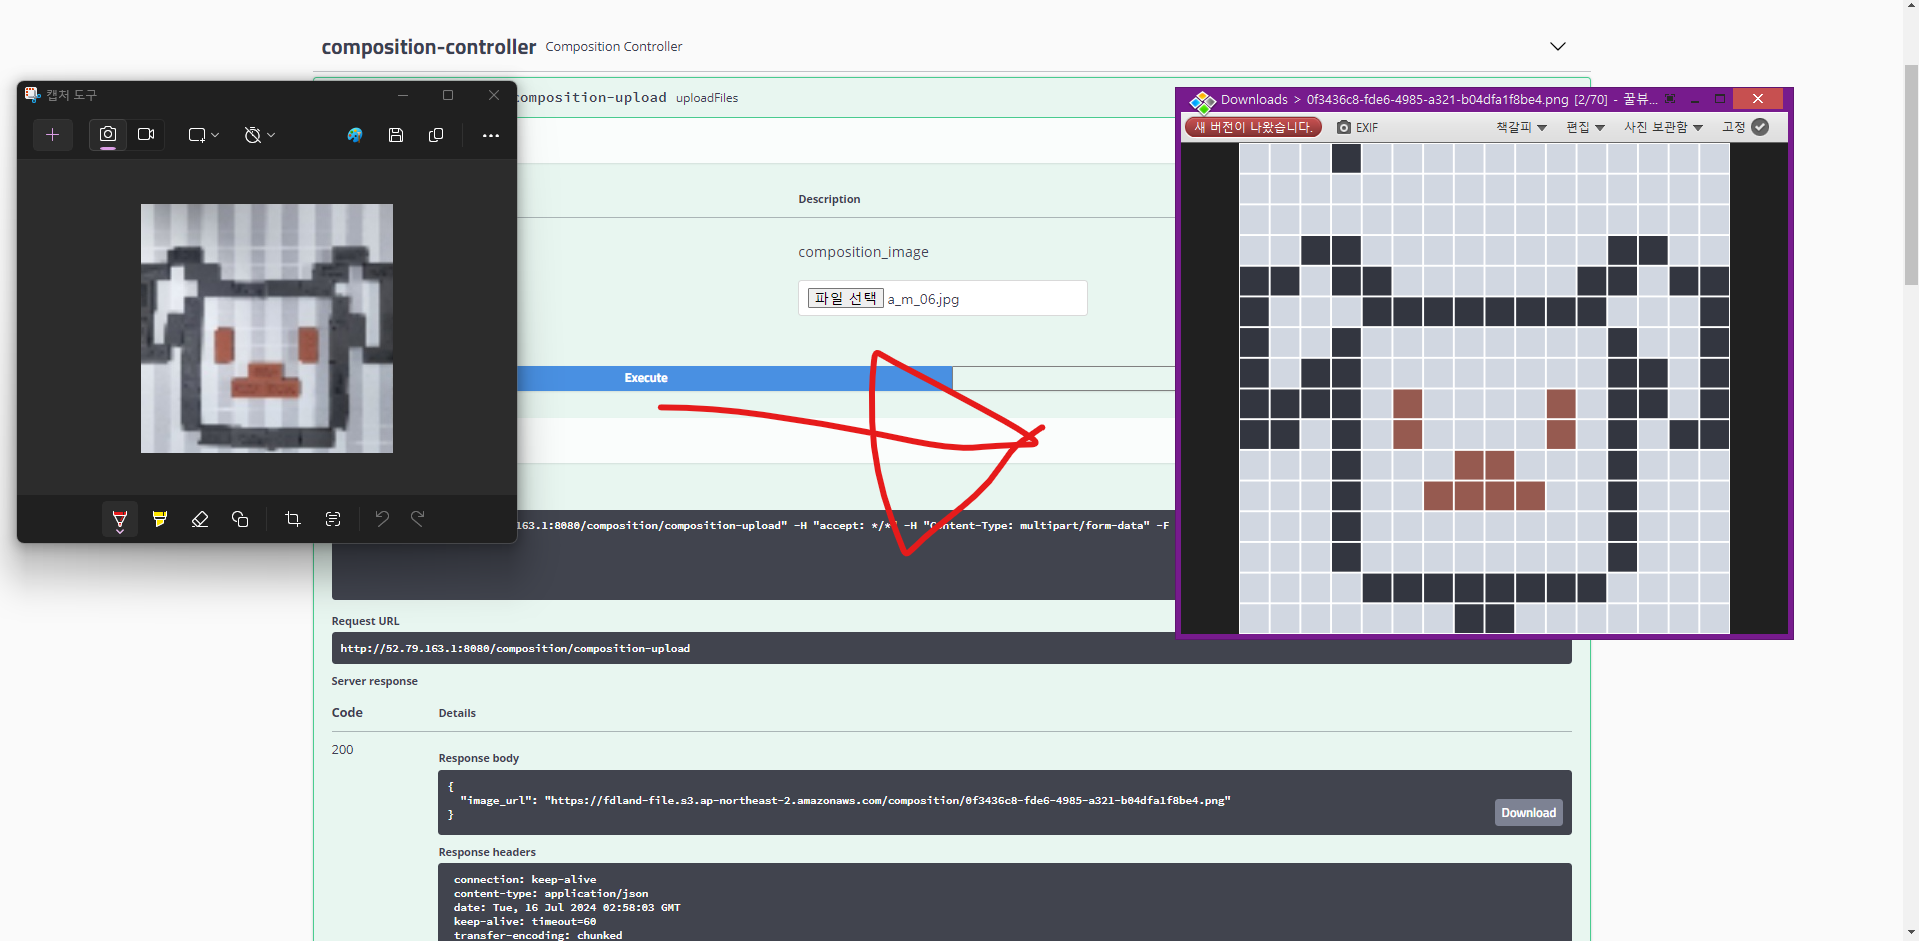
Task: Open the shapes tool
Action: [x=240, y=519]
